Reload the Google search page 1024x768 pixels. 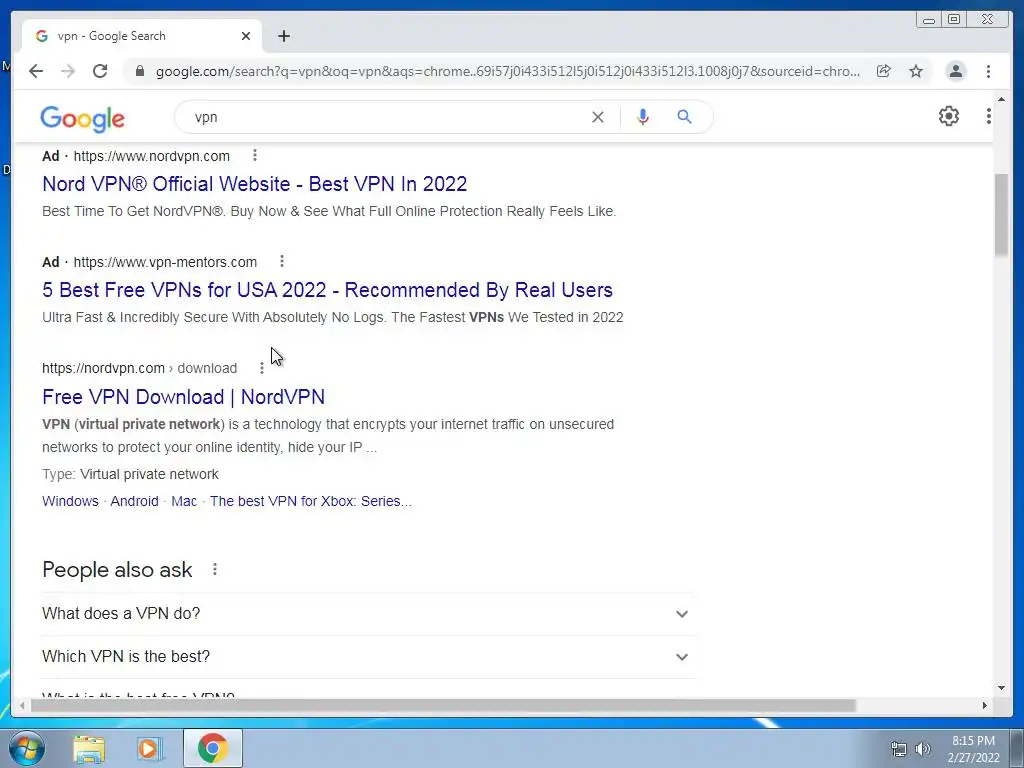click(x=100, y=71)
